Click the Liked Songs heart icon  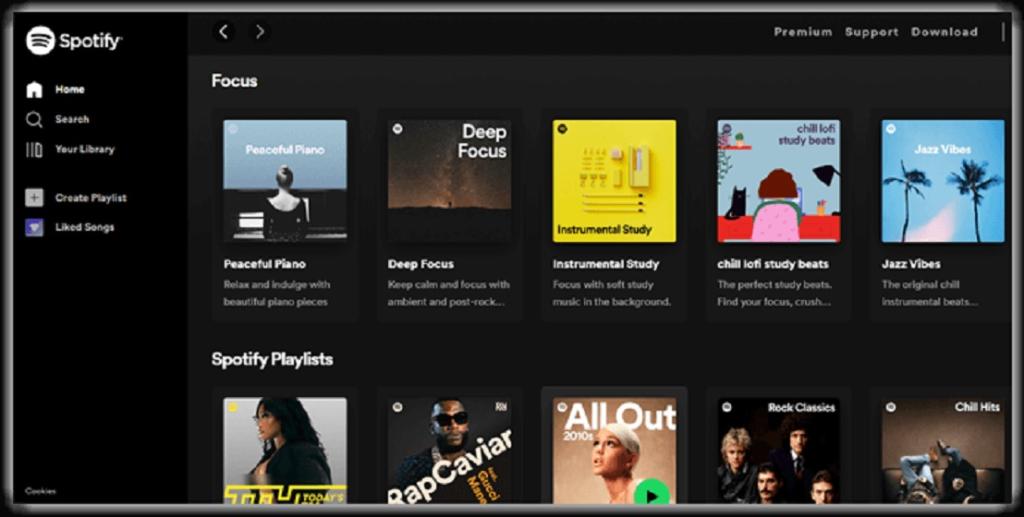click(34, 227)
